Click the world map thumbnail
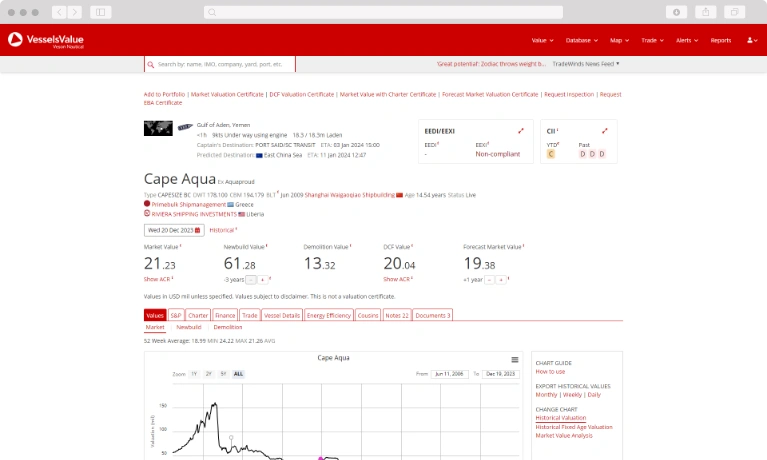This screenshot has height=460, width=767. click(x=158, y=128)
